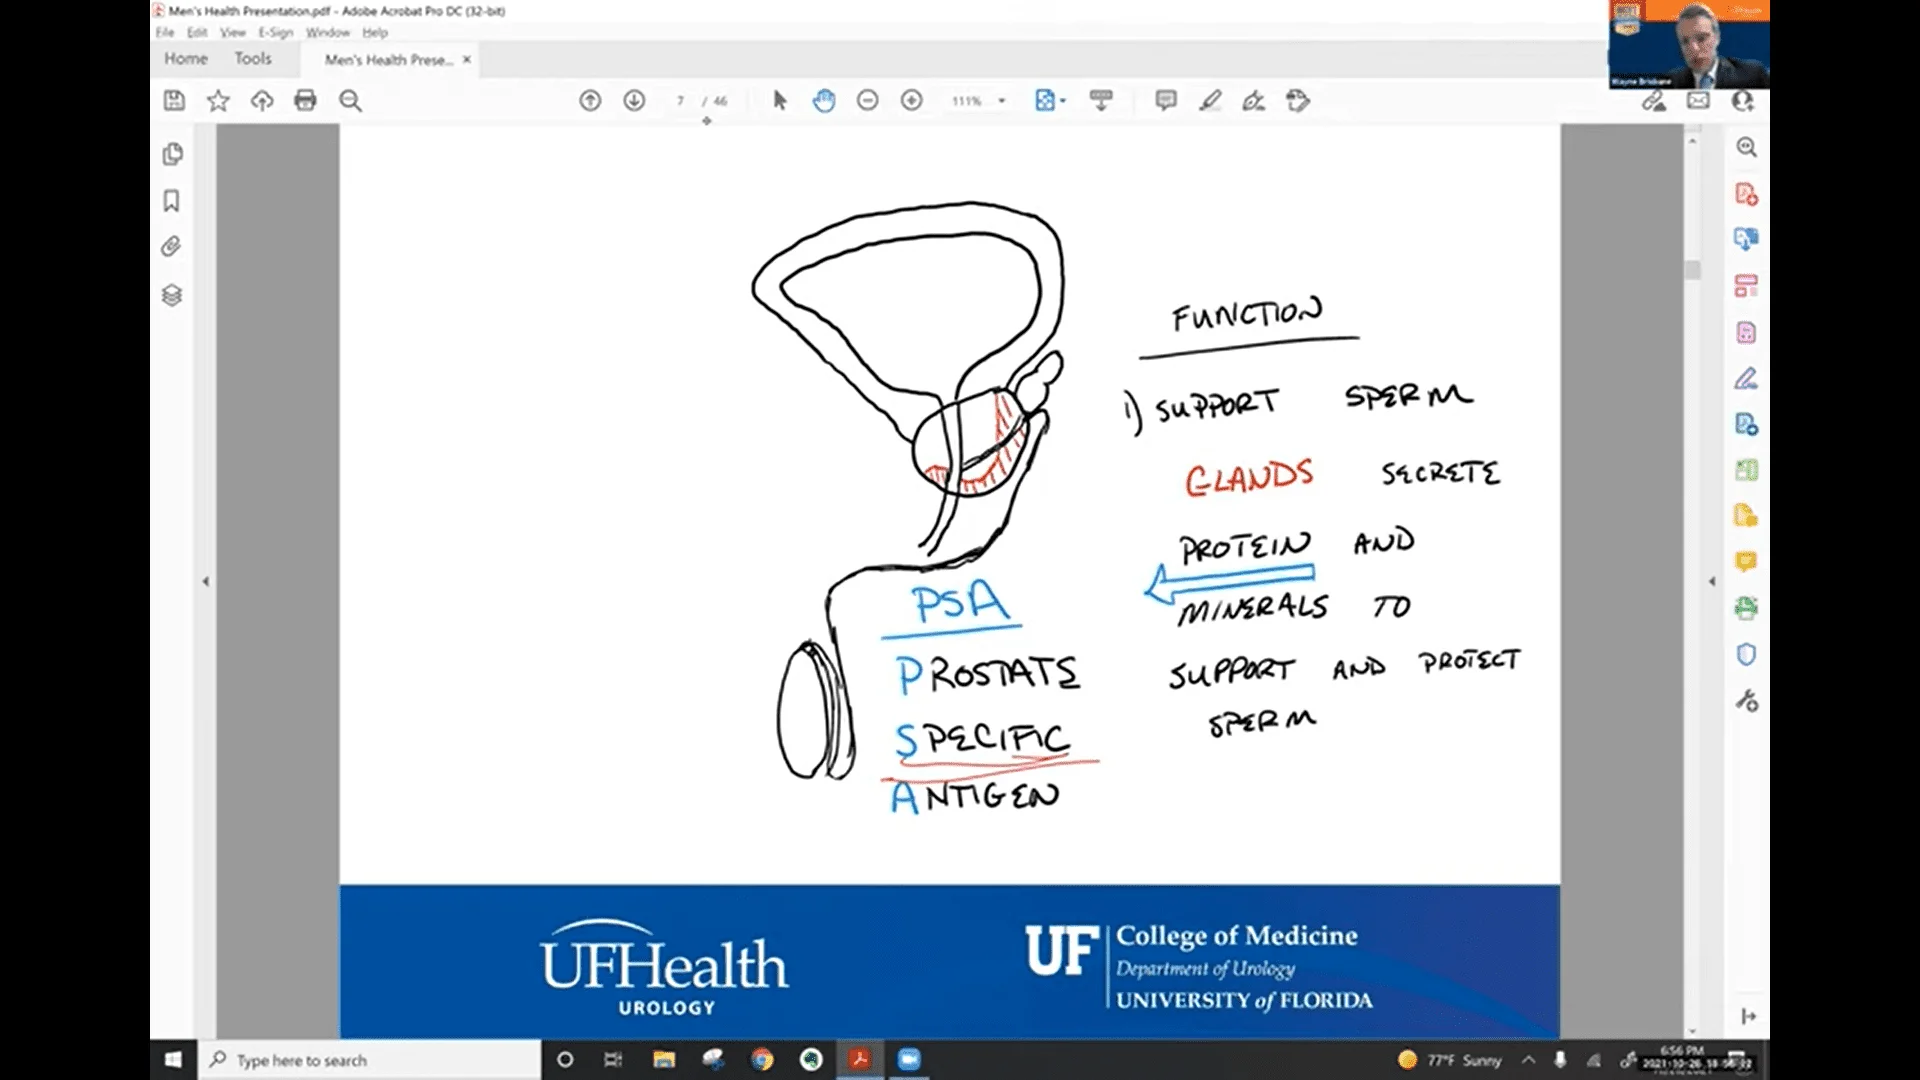Open the View menu
This screenshot has height=1080, width=1920.
(233, 33)
